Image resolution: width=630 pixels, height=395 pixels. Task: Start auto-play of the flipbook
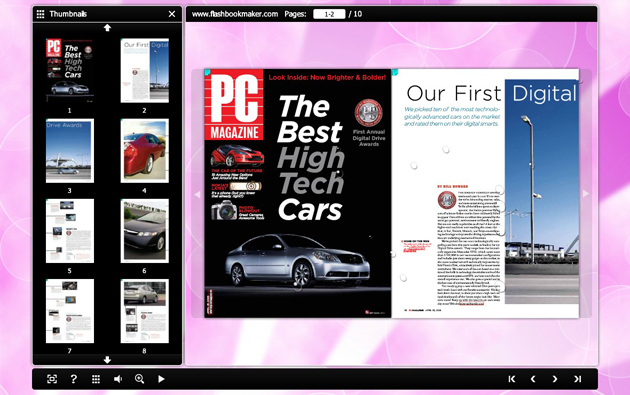161,379
